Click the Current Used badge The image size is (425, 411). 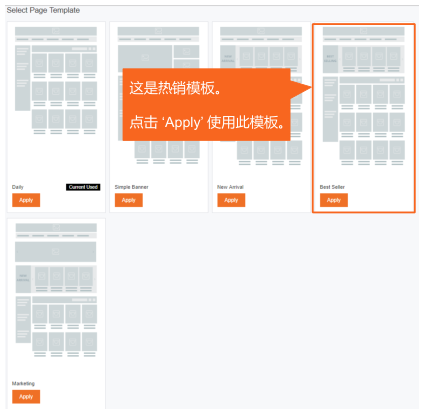[83, 187]
